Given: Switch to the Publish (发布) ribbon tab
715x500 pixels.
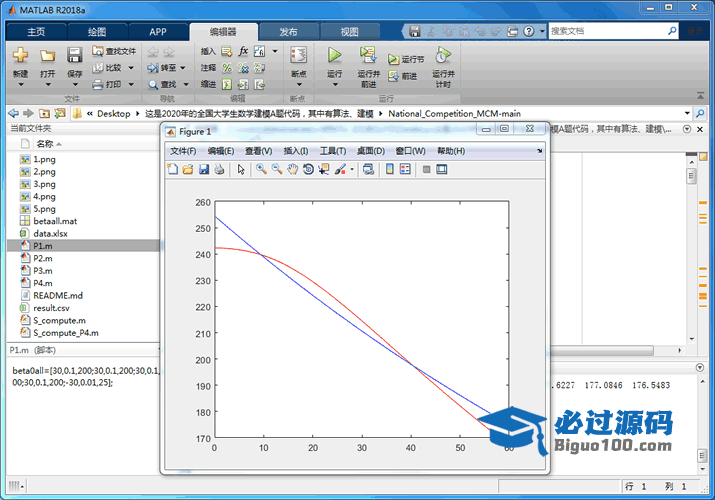Looking at the screenshot, I should (288, 32).
